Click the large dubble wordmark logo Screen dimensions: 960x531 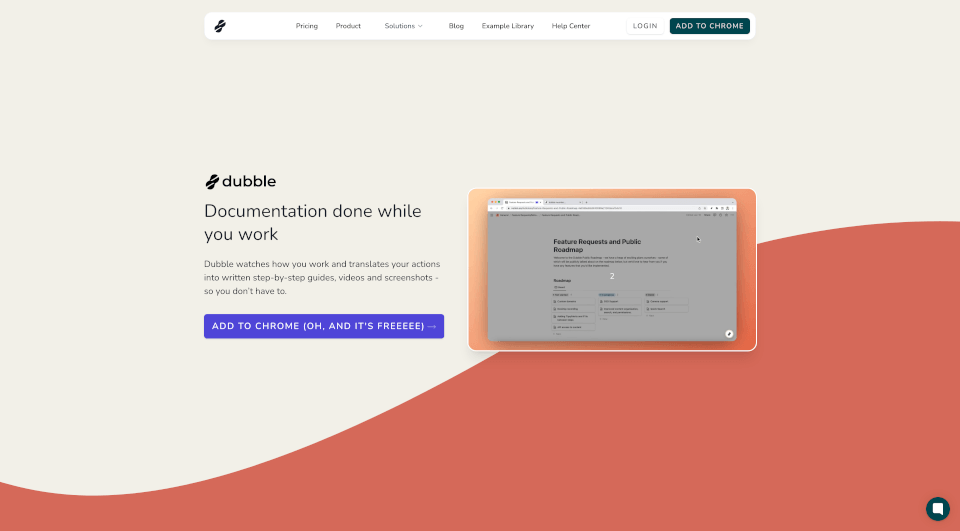(241, 181)
